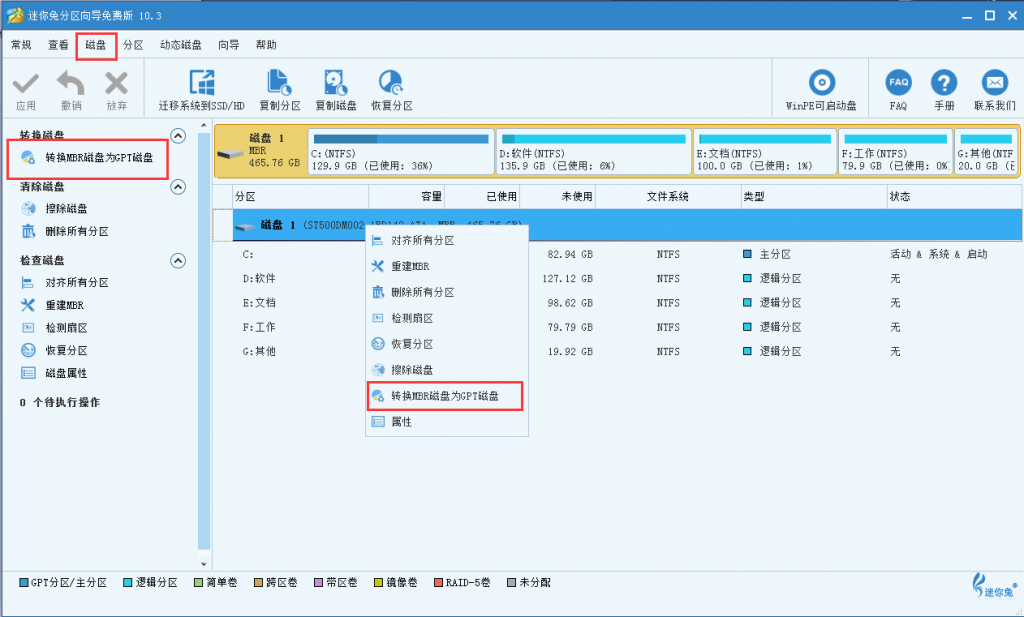Viewport: 1024px width, 617px height.
Task: Select the D:软件(NTFS) partition block in disk map
Action: click(x=594, y=151)
